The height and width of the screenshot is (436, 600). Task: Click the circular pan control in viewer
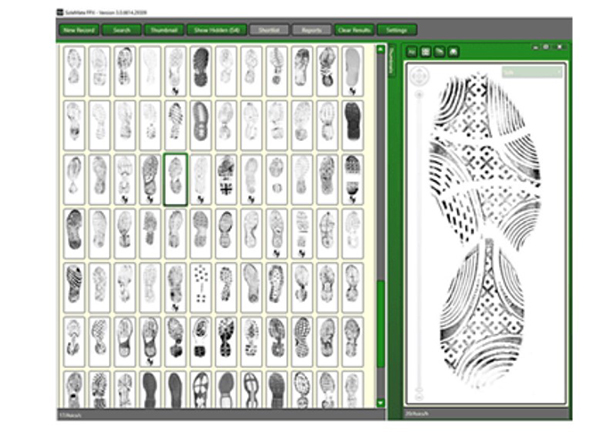tap(418, 73)
